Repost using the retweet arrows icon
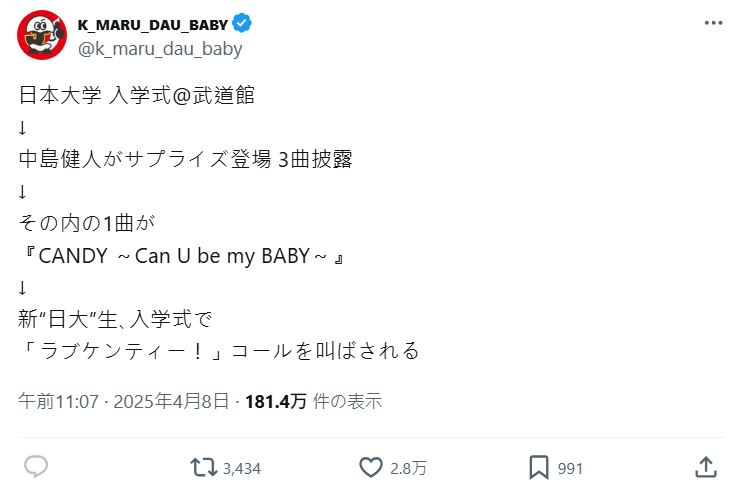740x489 pixels. pos(204,467)
